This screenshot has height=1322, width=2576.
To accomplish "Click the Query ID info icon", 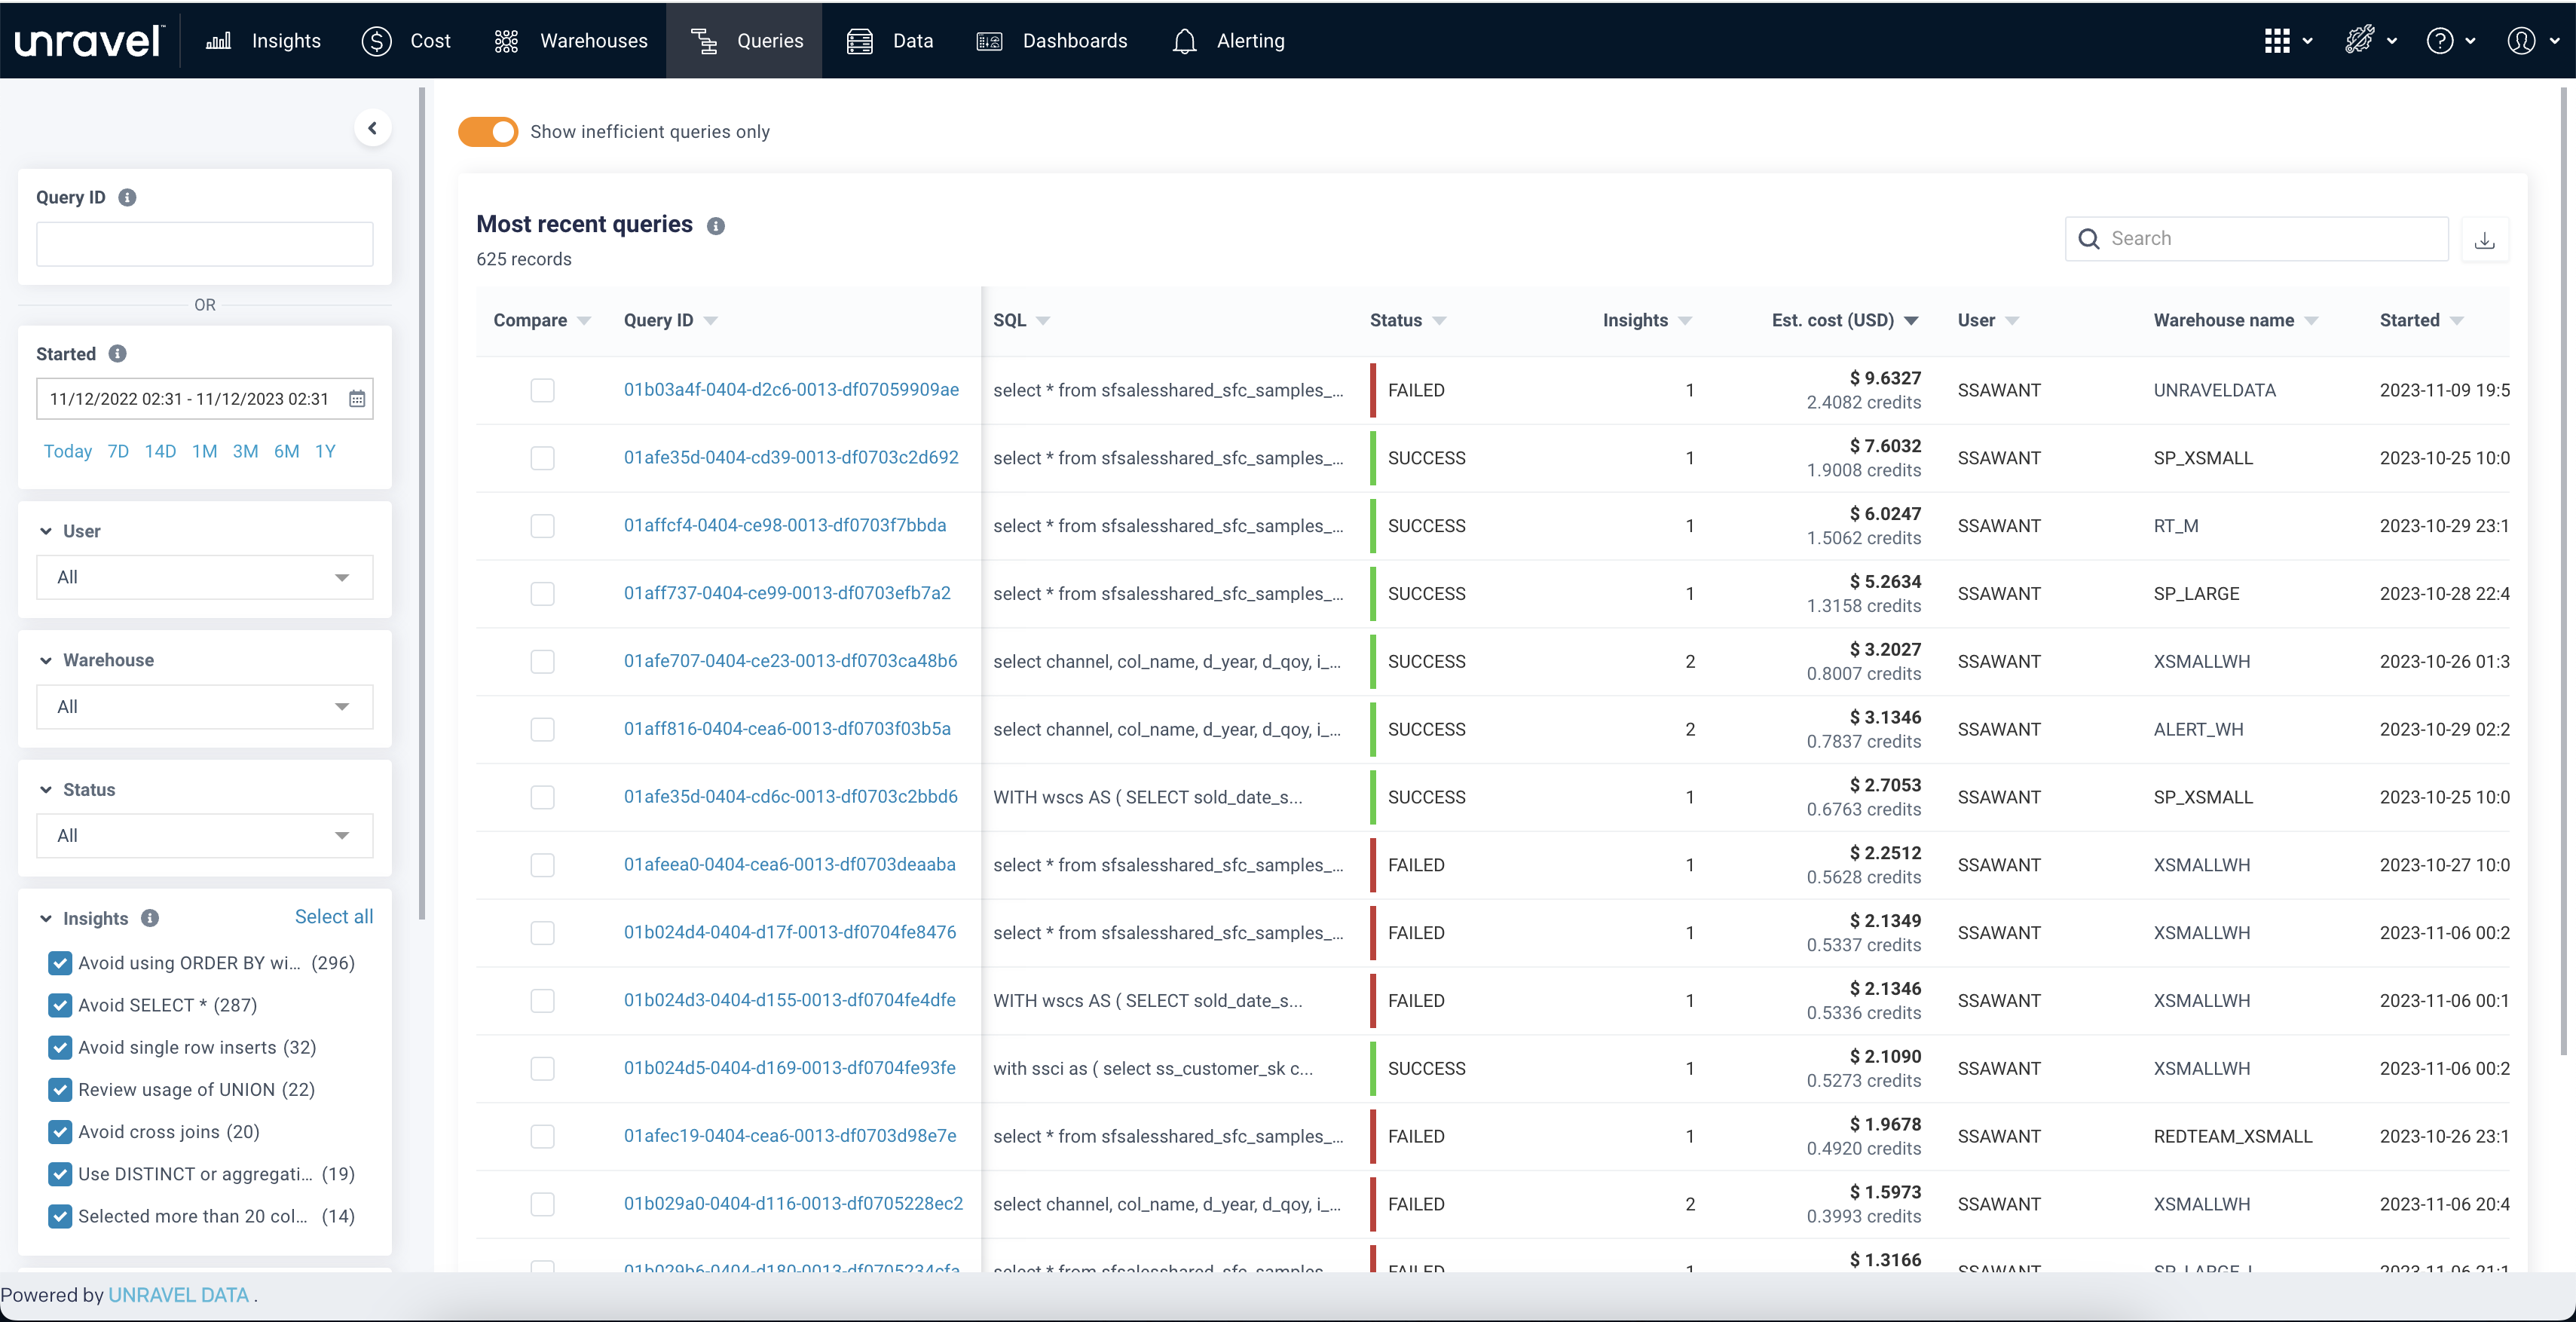I will click(127, 197).
